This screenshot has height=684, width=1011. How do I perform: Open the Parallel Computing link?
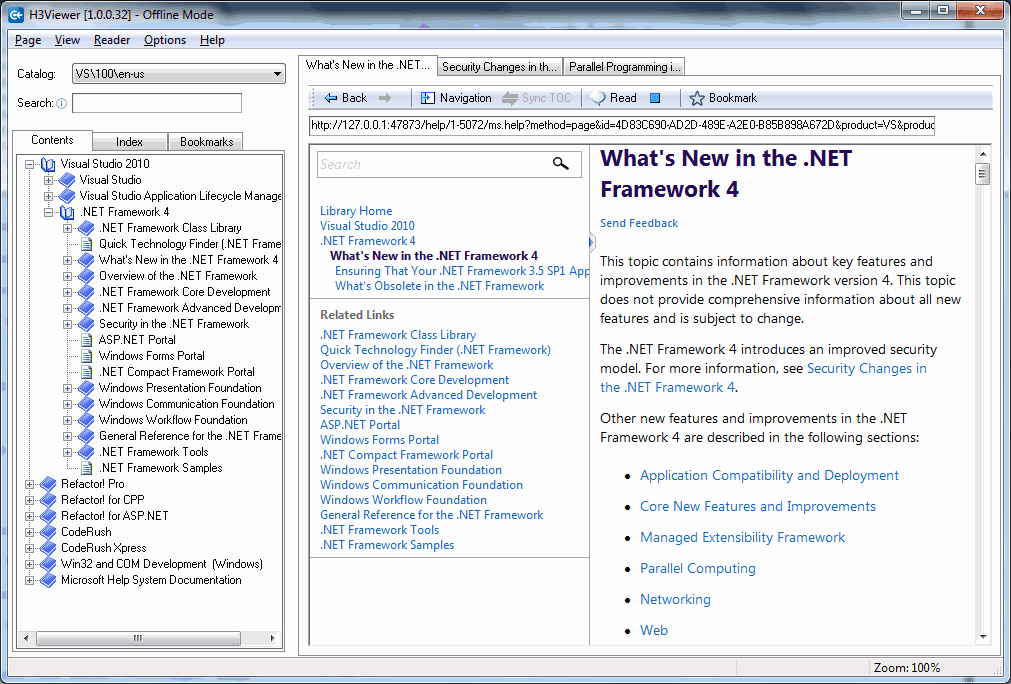pos(698,568)
